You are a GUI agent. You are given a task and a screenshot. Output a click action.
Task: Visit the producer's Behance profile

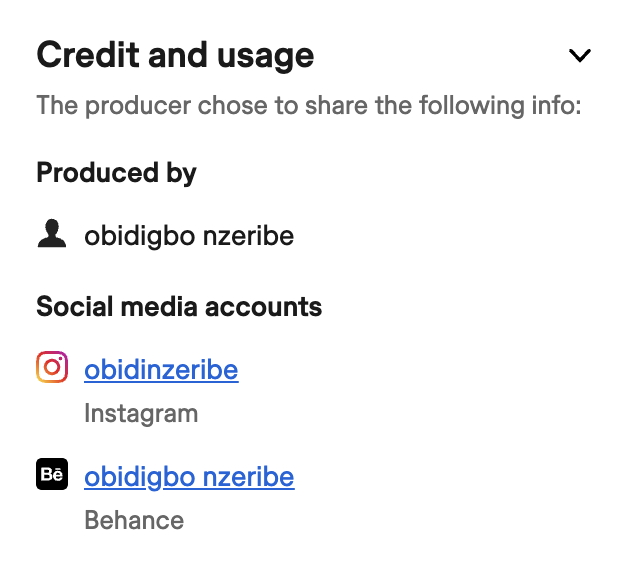coord(189,477)
